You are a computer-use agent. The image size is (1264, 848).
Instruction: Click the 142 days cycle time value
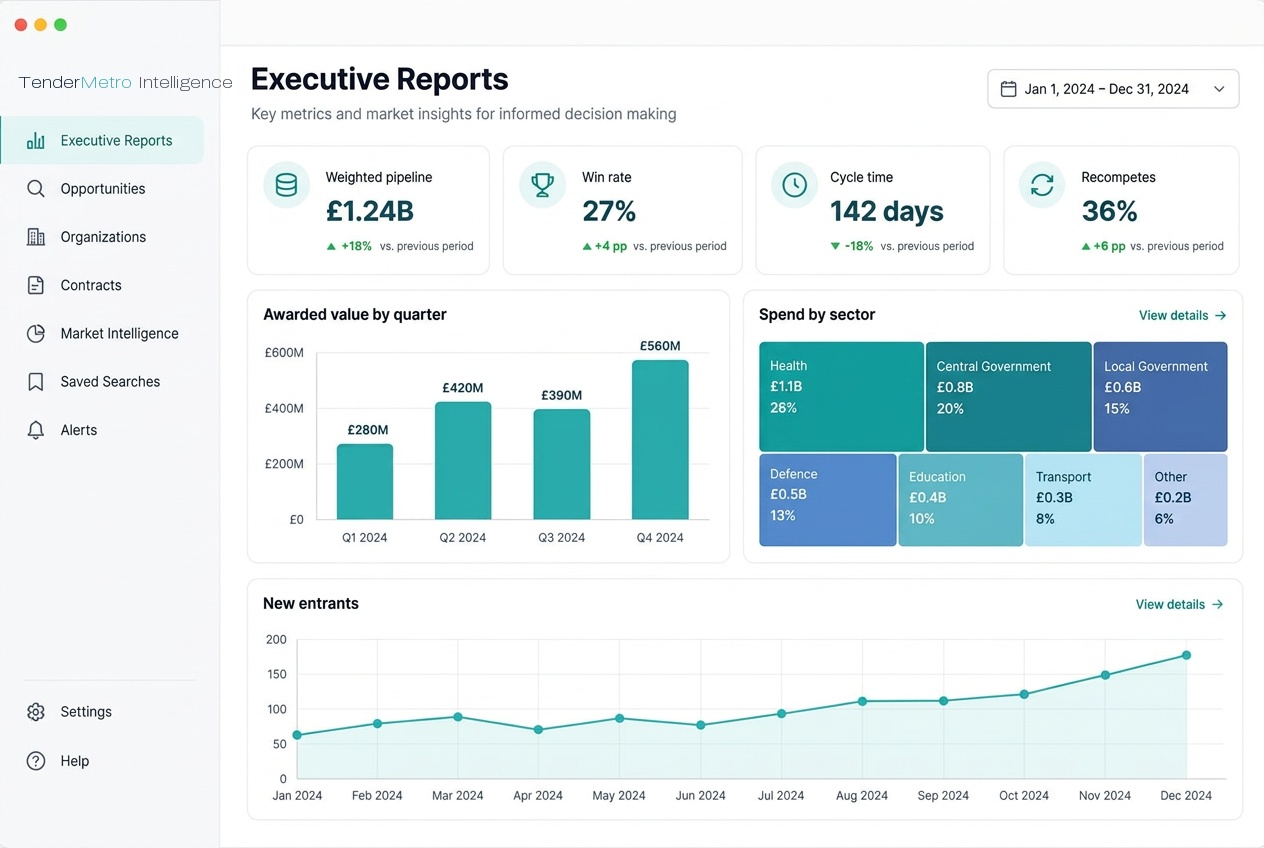click(887, 211)
